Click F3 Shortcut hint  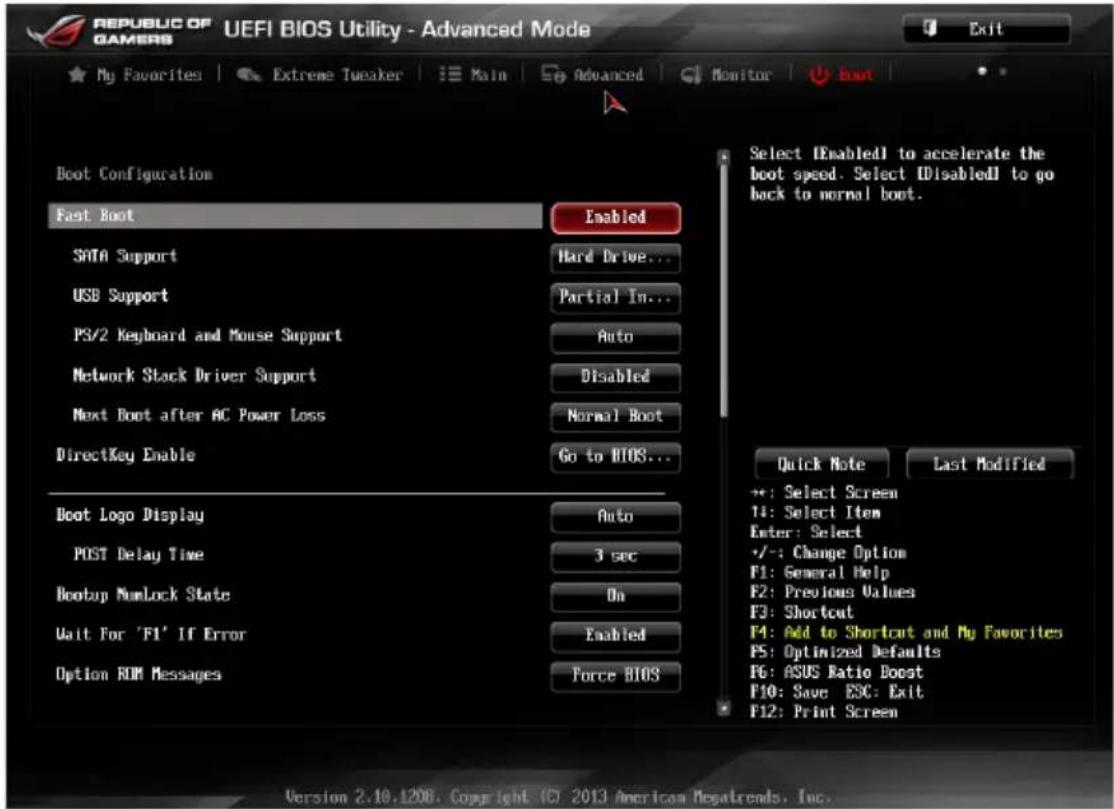click(x=802, y=613)
